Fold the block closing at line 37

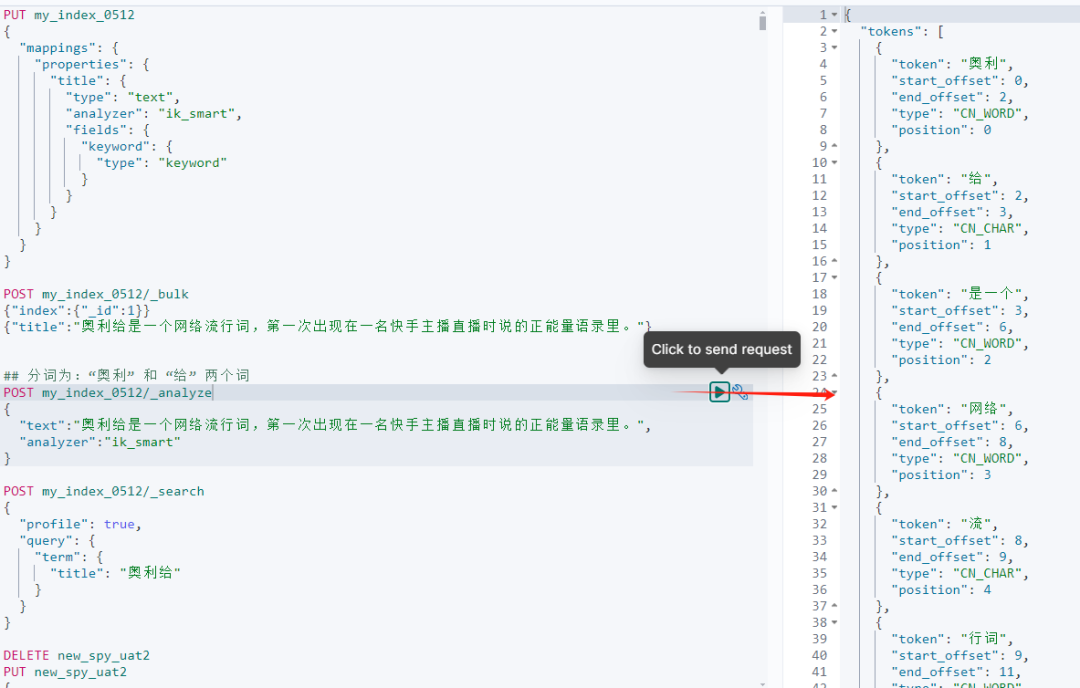tap(834, 606)
